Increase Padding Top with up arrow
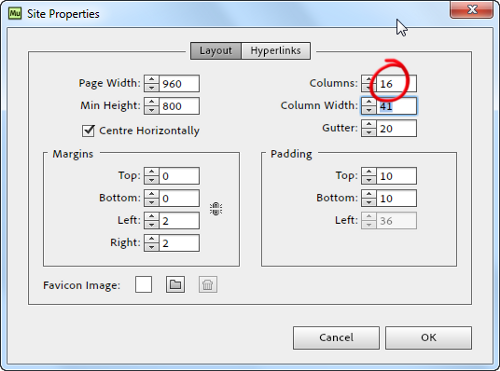Viewport: 500px width, 371px height. [369, 172]
